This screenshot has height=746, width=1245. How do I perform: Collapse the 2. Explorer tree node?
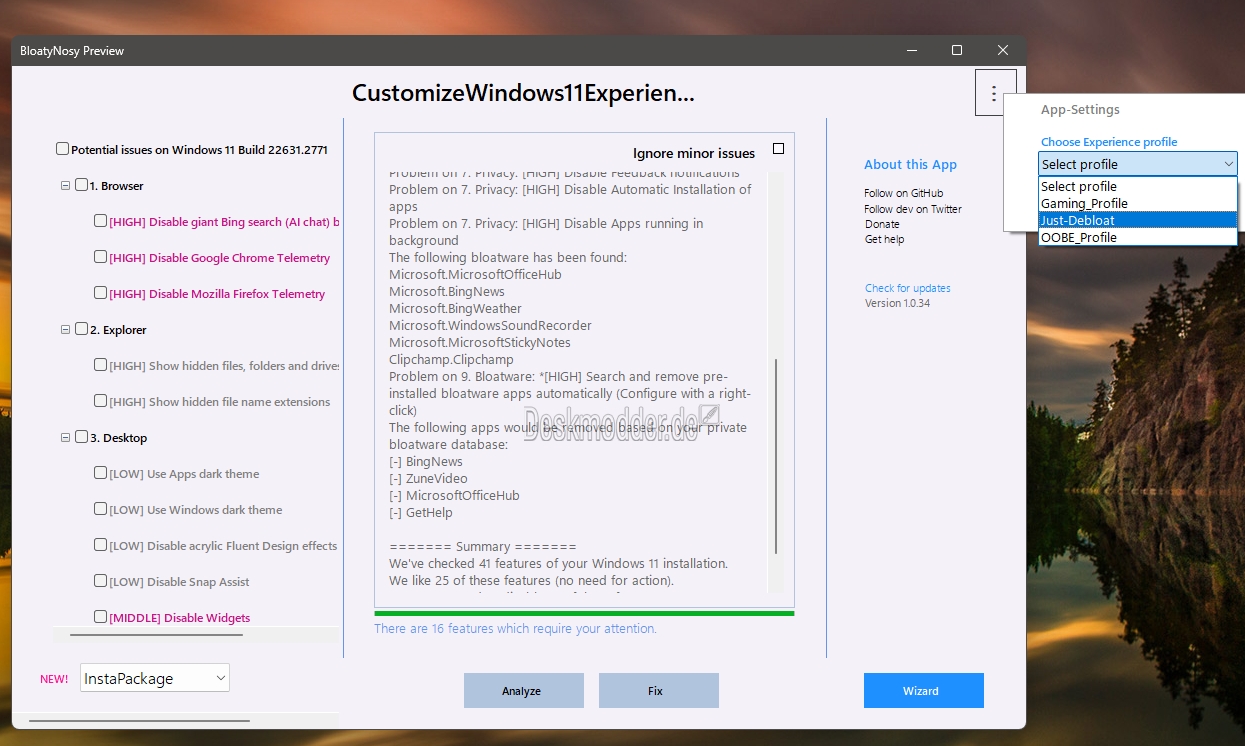pyautogui.click(x=65, y=329)
